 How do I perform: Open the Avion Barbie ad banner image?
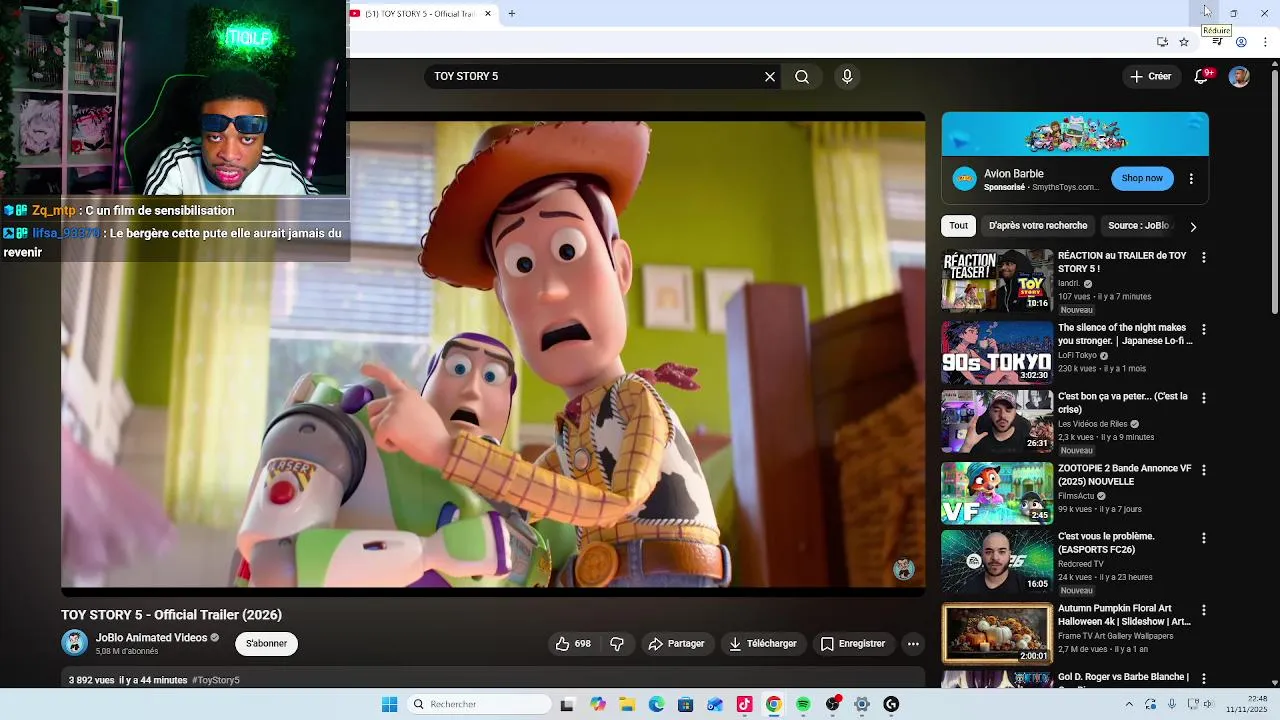coord(1075,134)
